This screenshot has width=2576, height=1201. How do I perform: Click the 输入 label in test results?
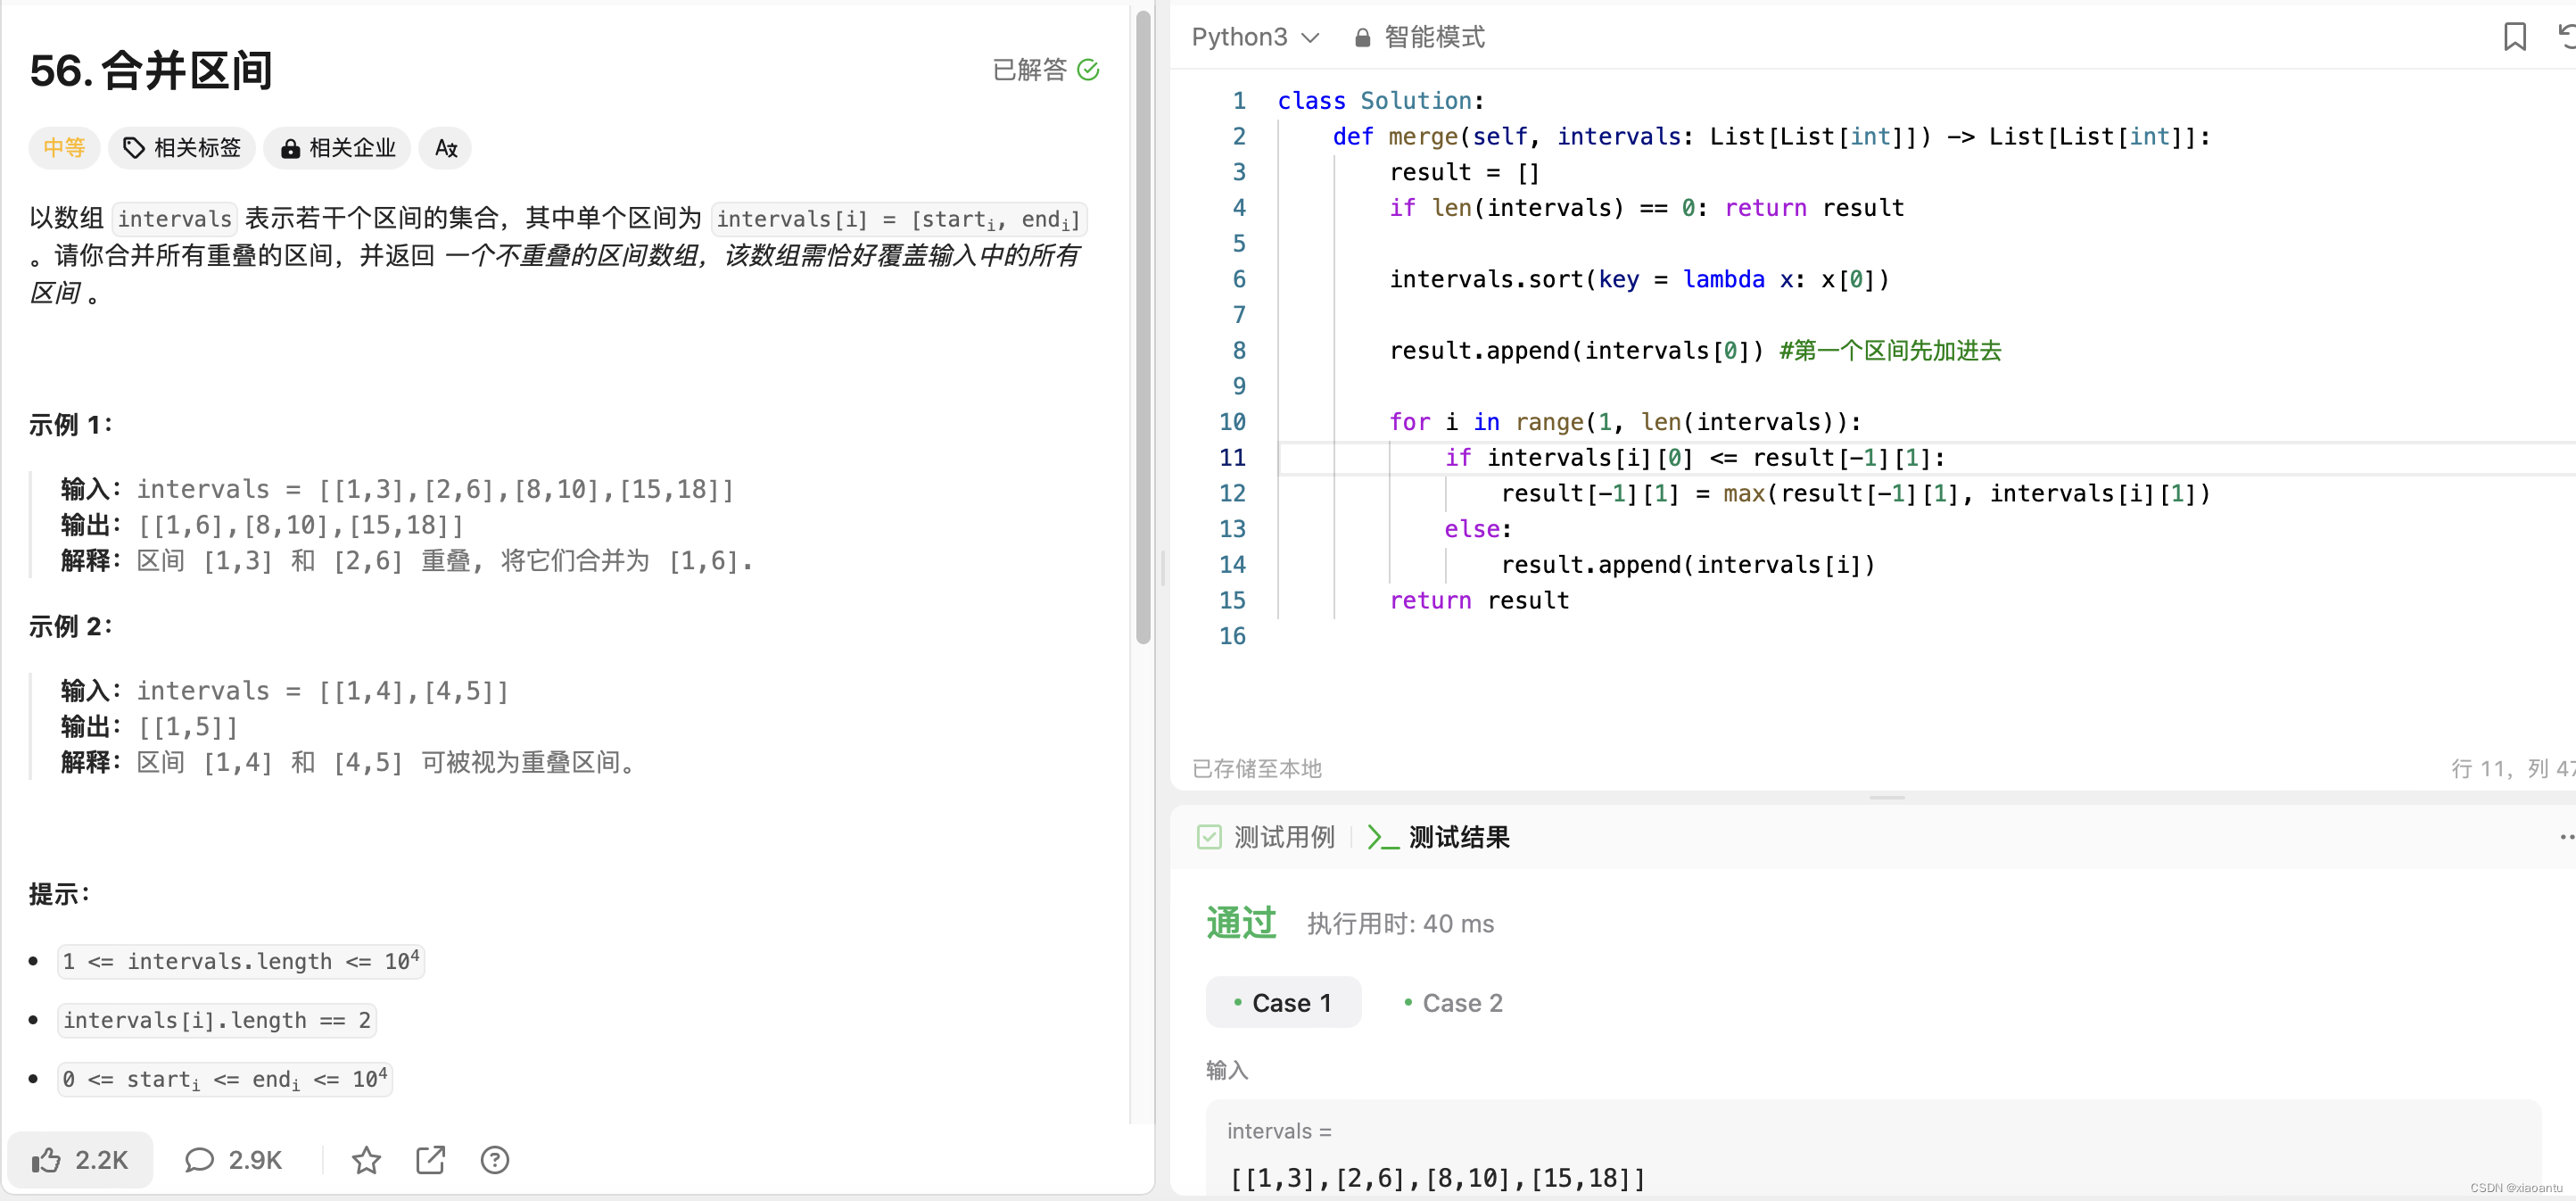1226,1070
